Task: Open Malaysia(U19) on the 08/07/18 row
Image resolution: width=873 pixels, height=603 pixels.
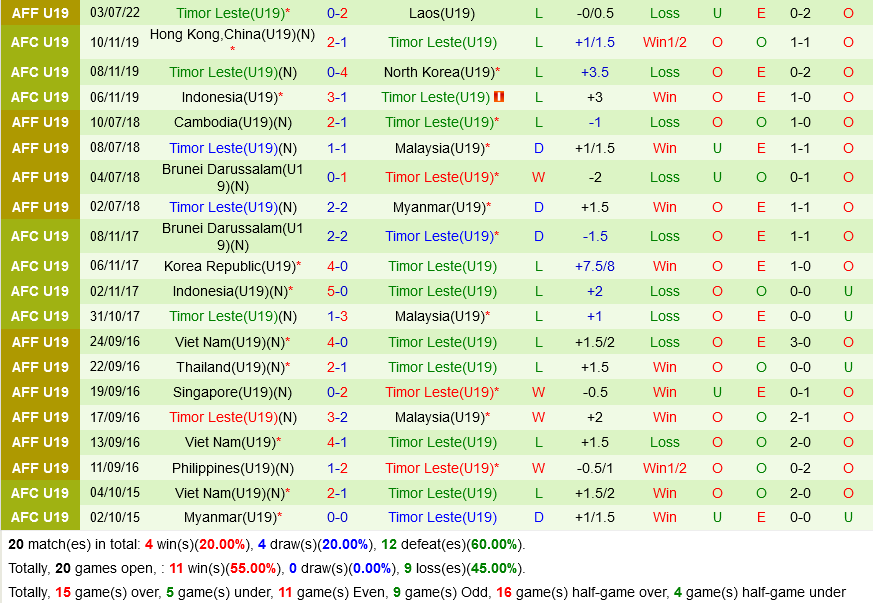Action: 440,148
